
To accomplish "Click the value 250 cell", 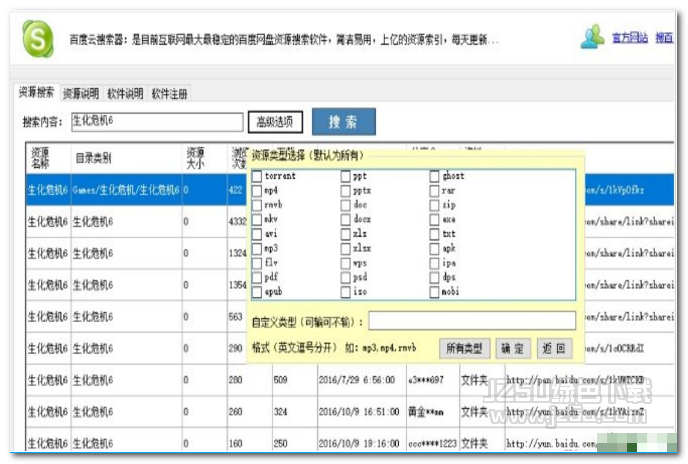I will pyautogui.click(x=293, y=443).
